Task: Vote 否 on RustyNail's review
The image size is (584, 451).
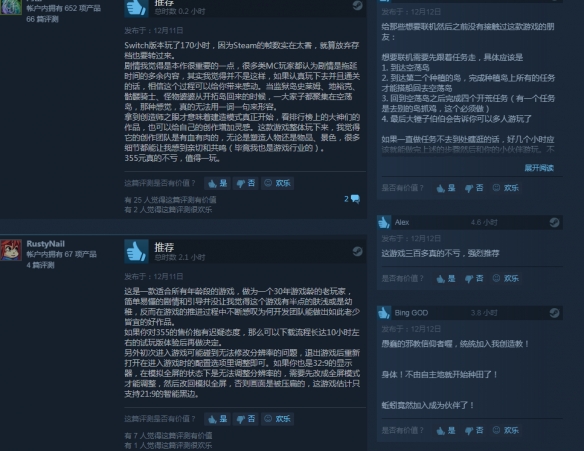Action: tap(246, 419)
